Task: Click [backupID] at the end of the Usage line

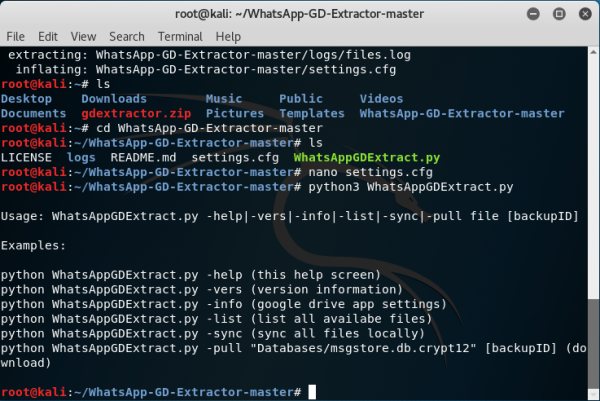Action: [x=542, y=216]
